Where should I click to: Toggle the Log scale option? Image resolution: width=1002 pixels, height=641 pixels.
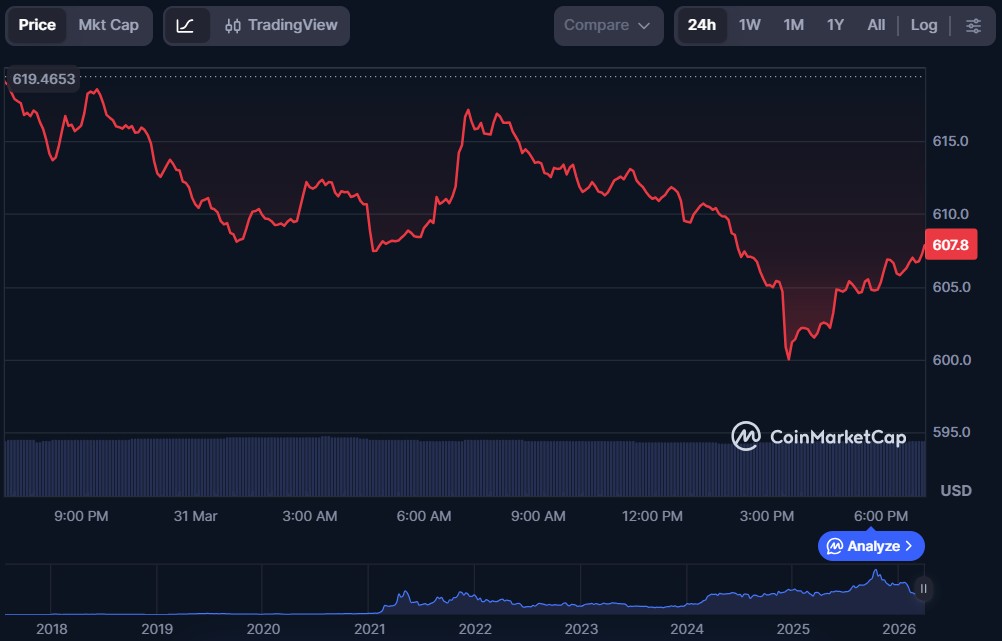pyautogui.click(x=924, y=25)
